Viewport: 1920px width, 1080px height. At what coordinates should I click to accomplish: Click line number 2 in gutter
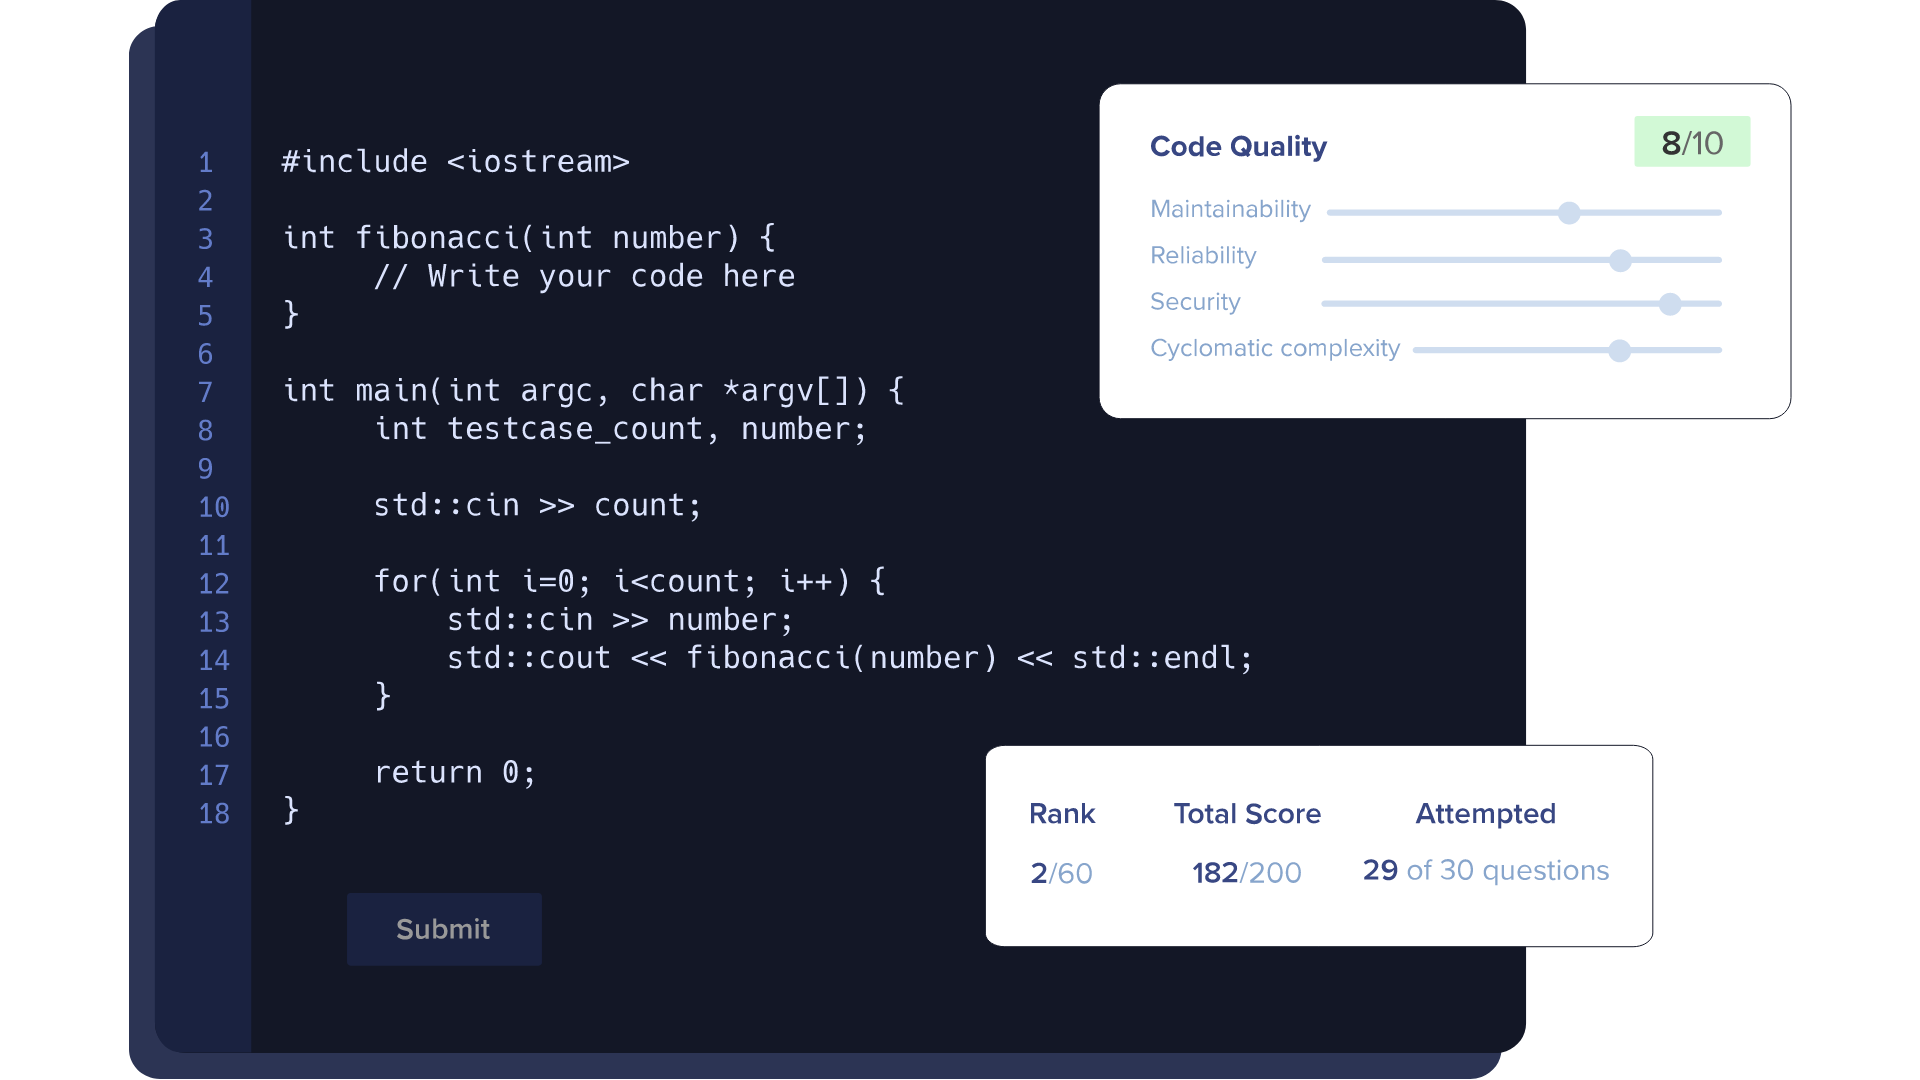206,201
